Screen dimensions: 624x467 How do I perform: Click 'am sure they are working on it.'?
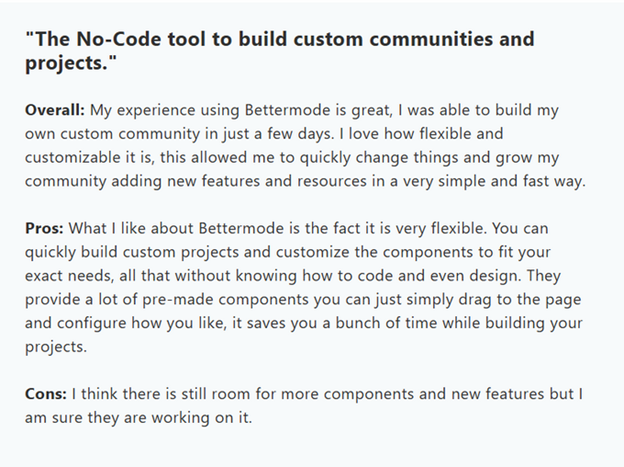138,418
